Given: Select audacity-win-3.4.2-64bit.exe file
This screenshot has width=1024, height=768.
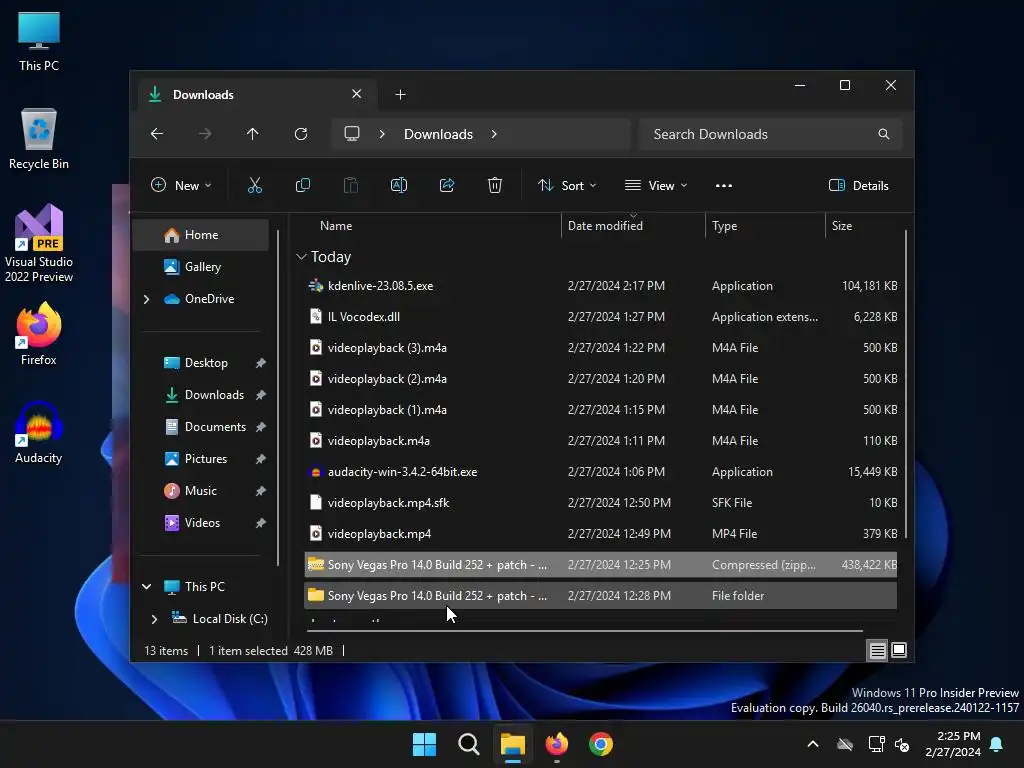Looking at the screenshot, I should point(600,472).
